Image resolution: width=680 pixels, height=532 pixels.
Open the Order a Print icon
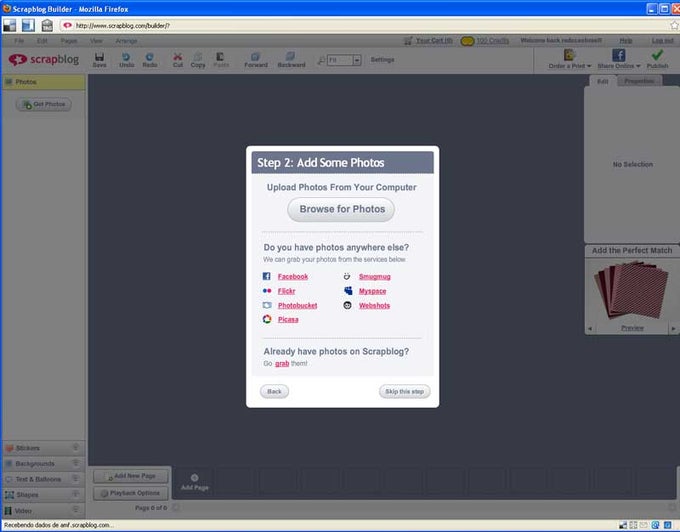pos(569,55)
